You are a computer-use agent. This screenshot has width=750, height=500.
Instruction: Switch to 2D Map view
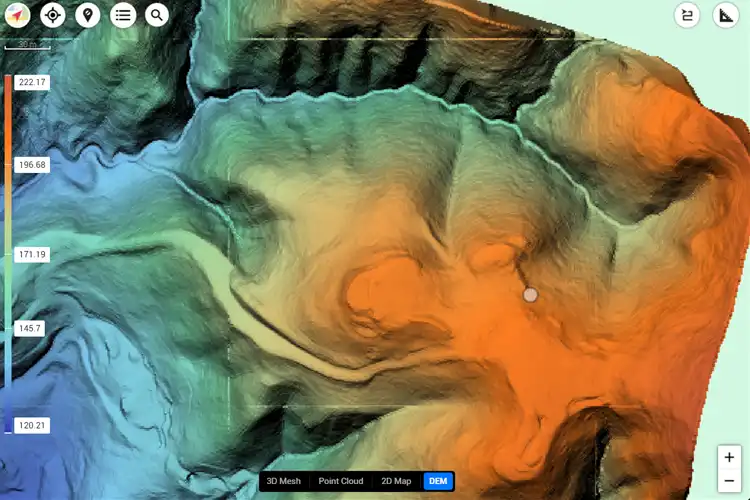click(396, 481)
